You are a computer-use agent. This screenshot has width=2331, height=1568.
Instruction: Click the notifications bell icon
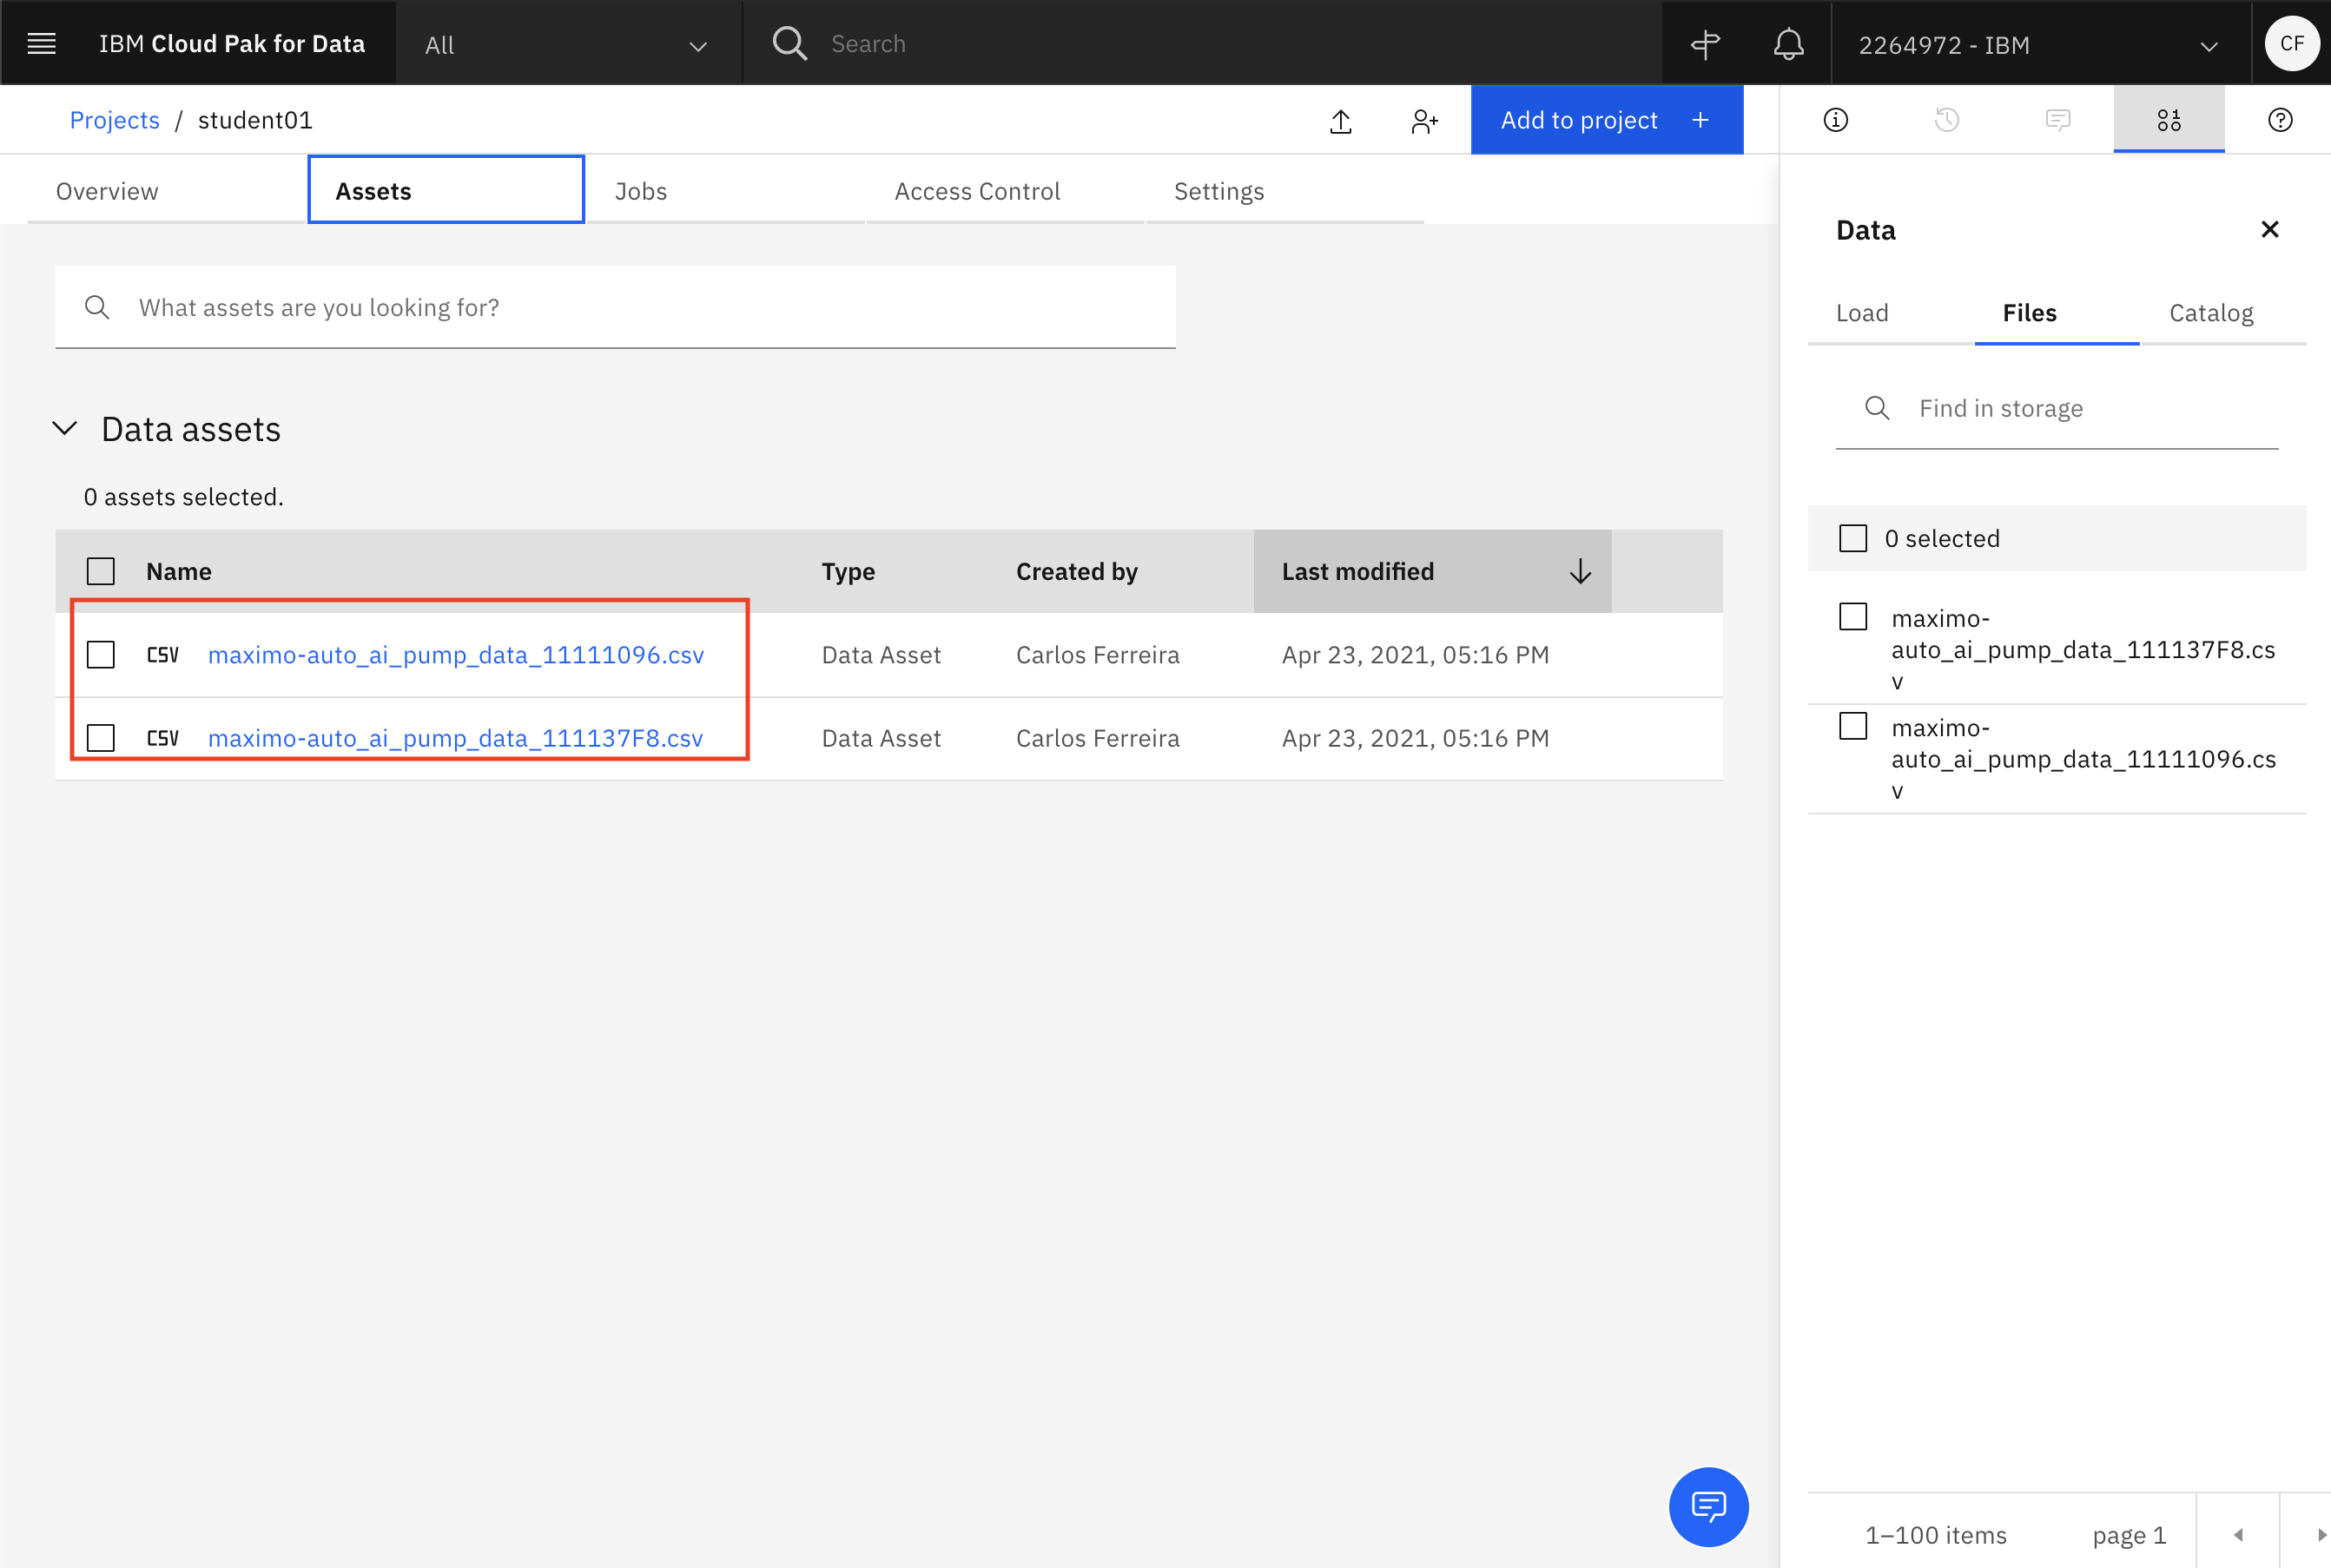[1790, 43]
